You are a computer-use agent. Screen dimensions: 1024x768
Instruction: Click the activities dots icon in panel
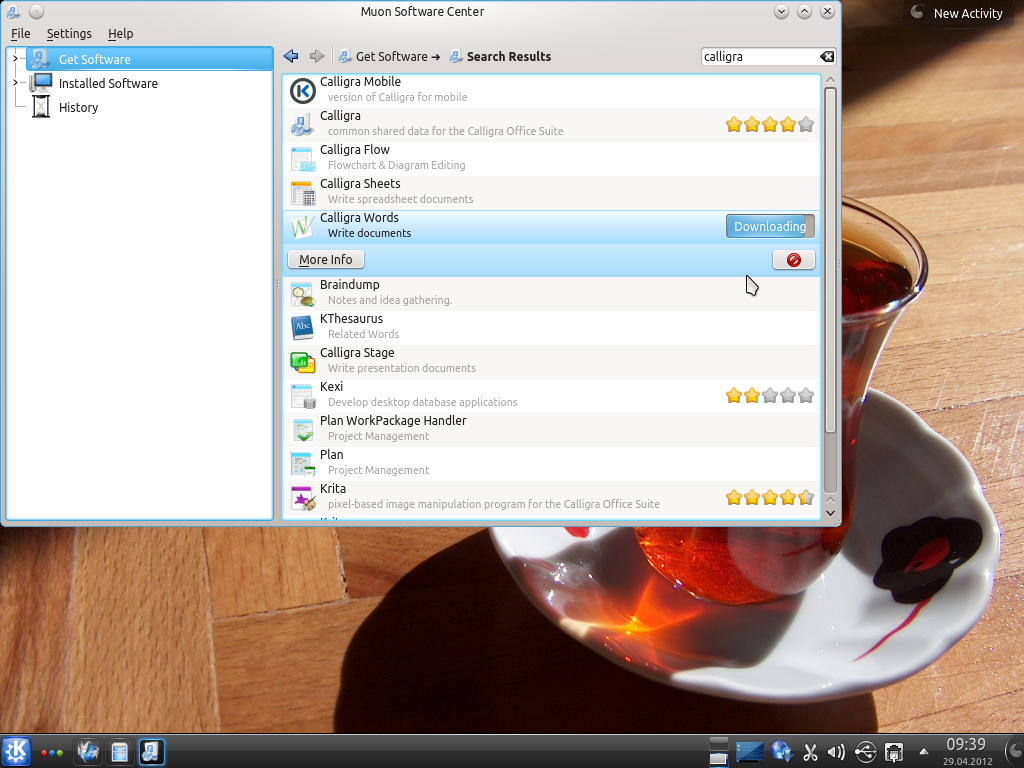point(52,753)
